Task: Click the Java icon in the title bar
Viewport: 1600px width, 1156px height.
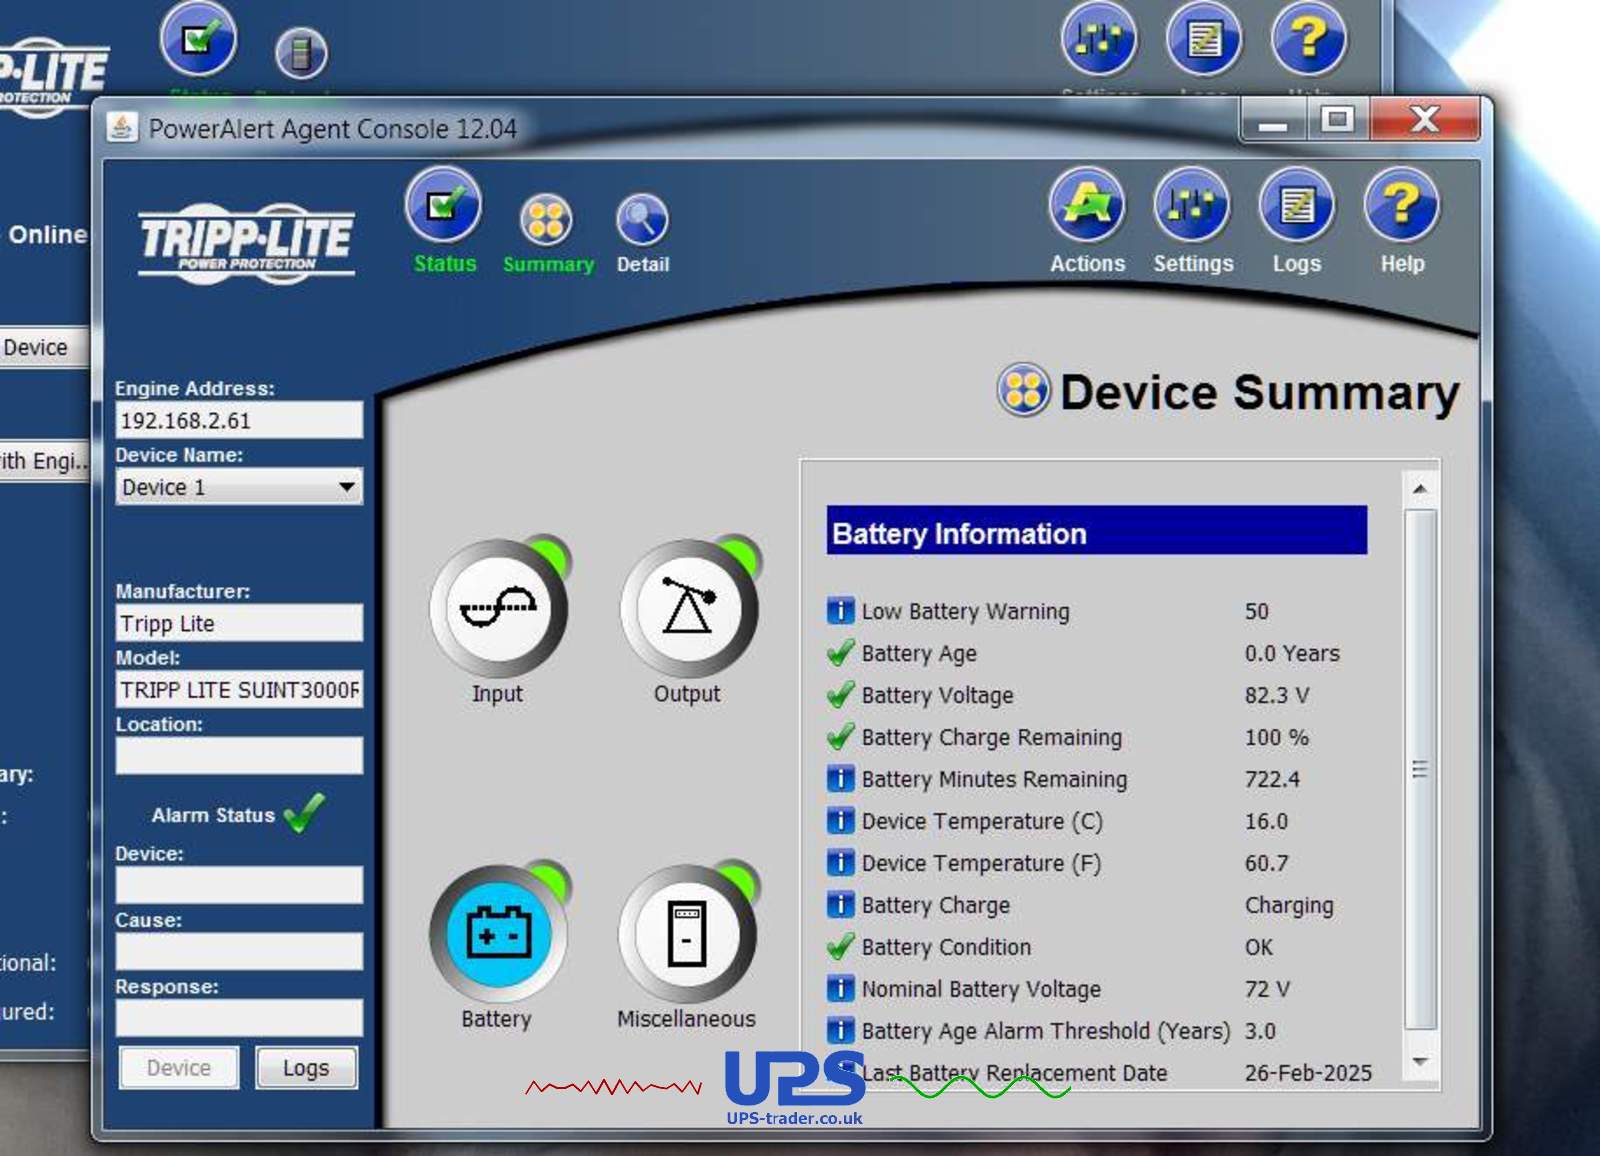Action: pos(122,127)
